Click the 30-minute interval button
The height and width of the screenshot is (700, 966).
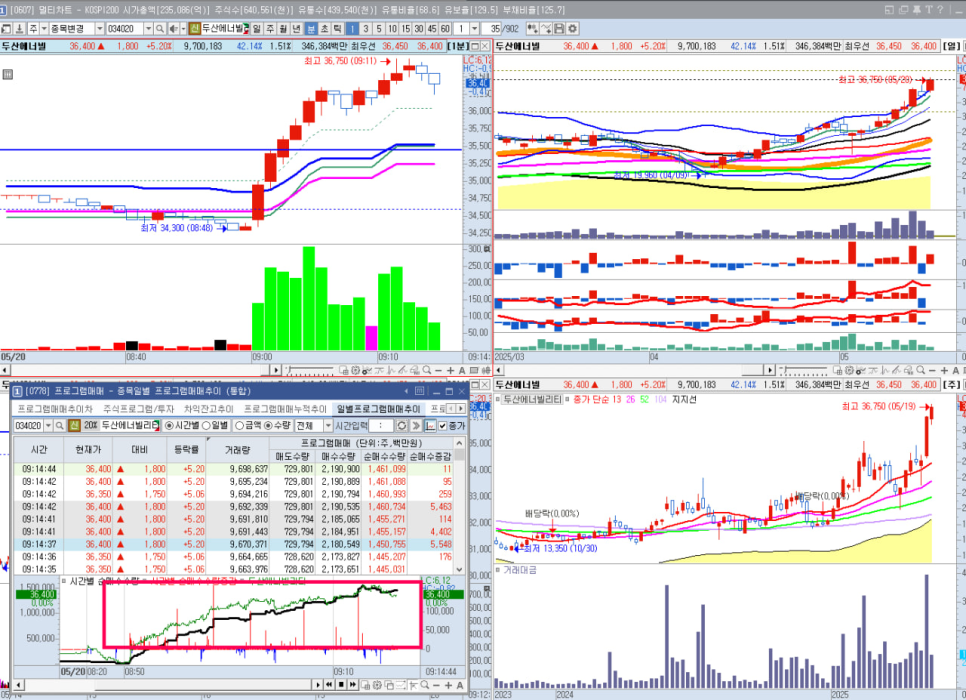[x=418, y=29]
